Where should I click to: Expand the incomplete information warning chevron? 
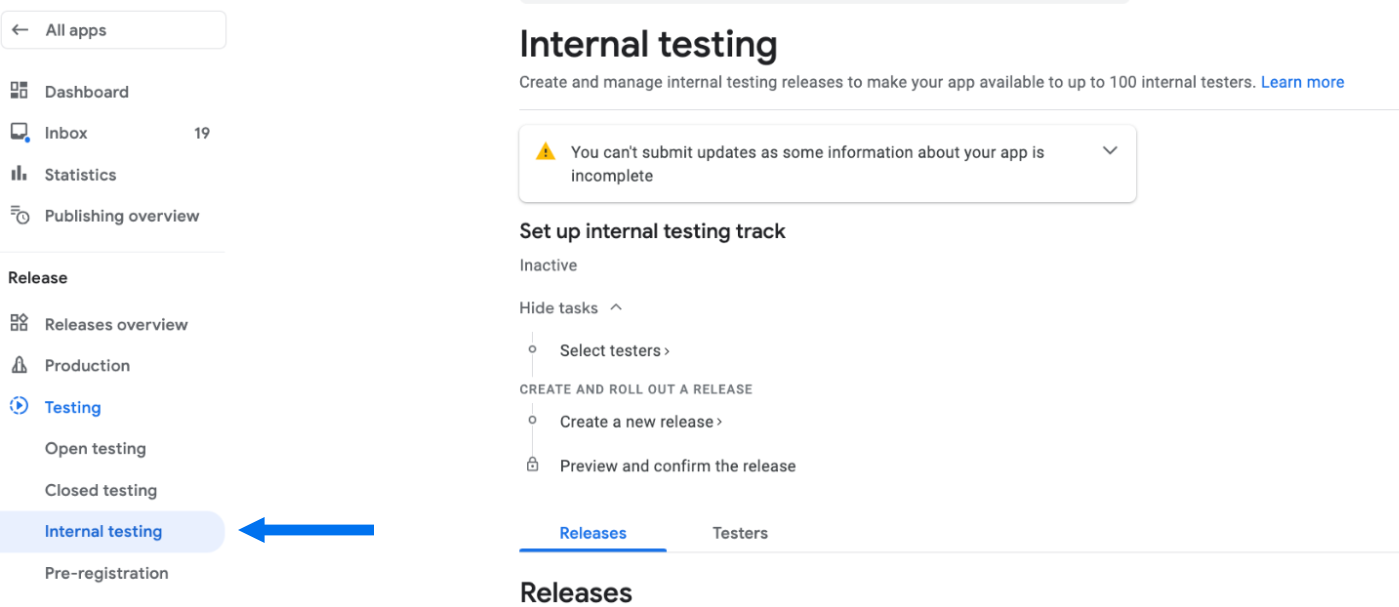click(1109, 151)
